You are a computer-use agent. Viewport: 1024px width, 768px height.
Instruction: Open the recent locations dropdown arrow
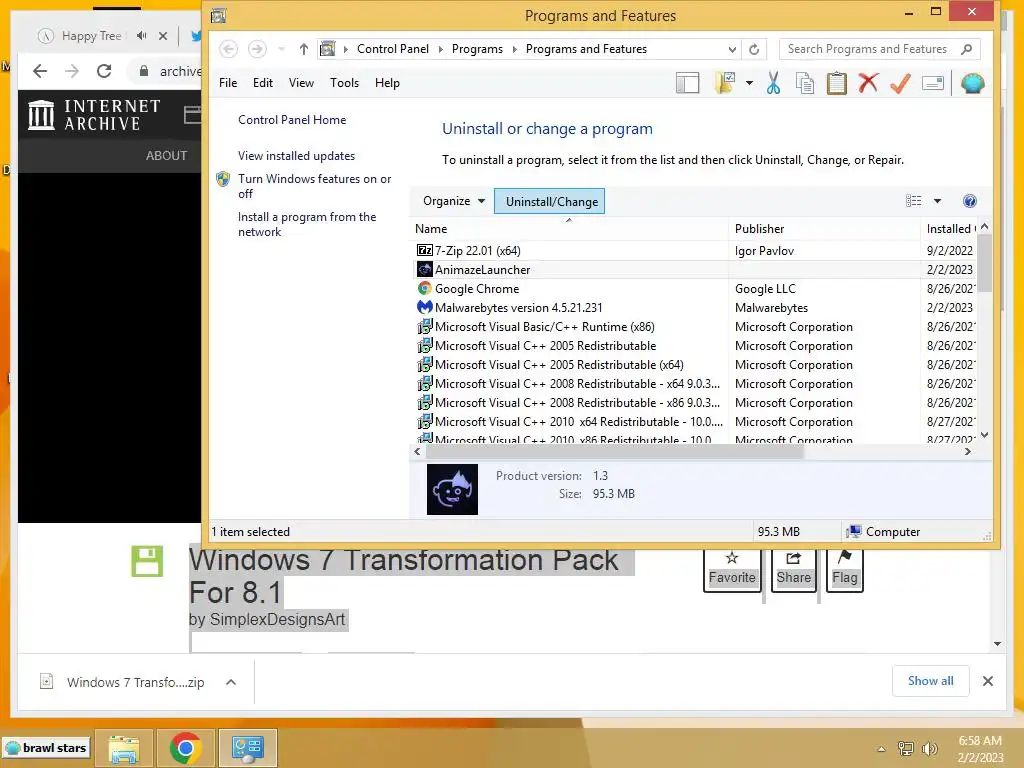[281, 49]
